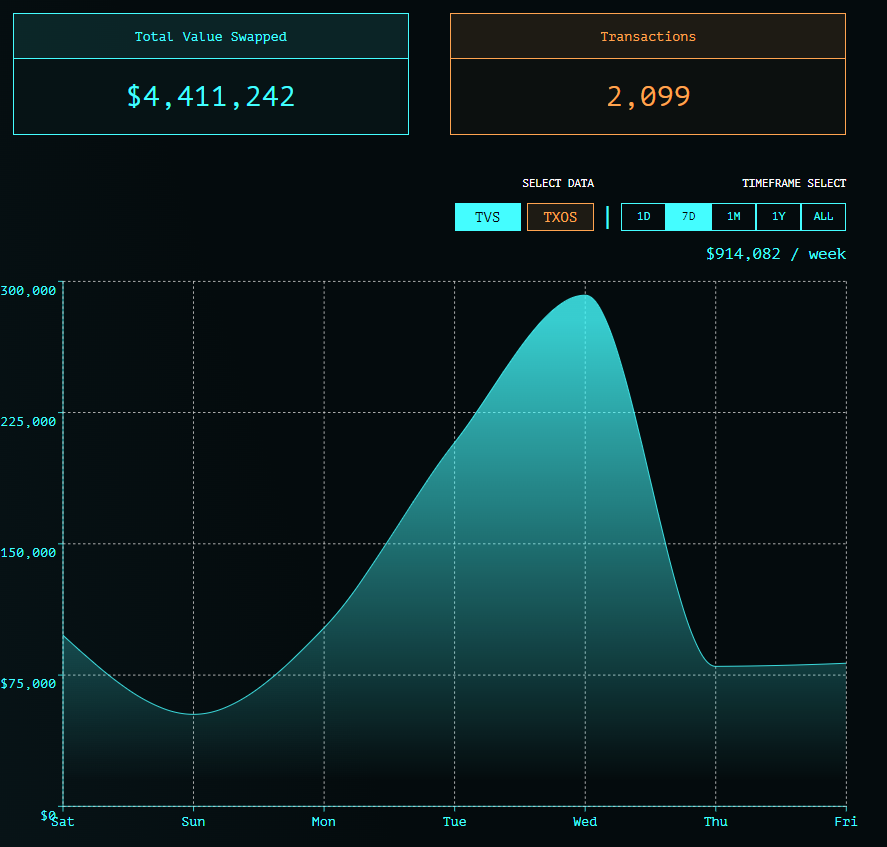Image resolution: width=887 pixels, height=847 pixels.
Task: Click the Transactions card header
Action: [648, 36]
